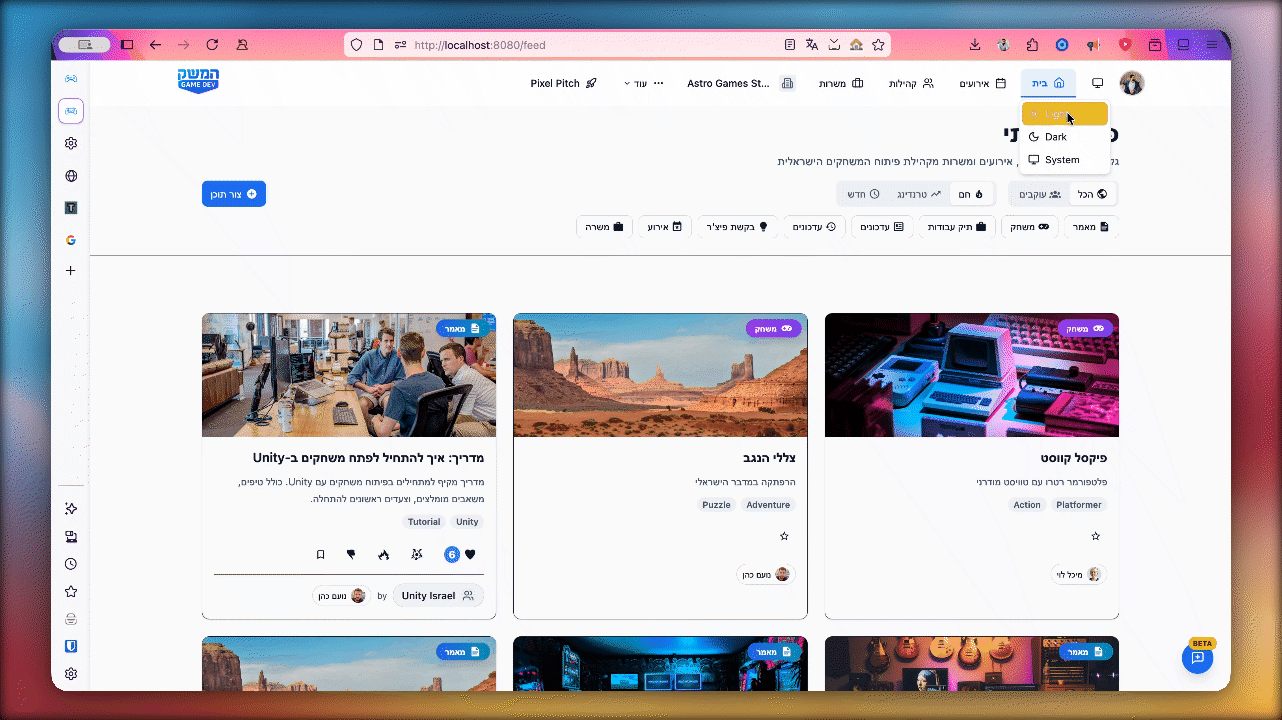The width and height of the screenshot is (1282, 720).
Task: Click the bookmarks star icon in sidebar
Action: [x=71, y=592]
